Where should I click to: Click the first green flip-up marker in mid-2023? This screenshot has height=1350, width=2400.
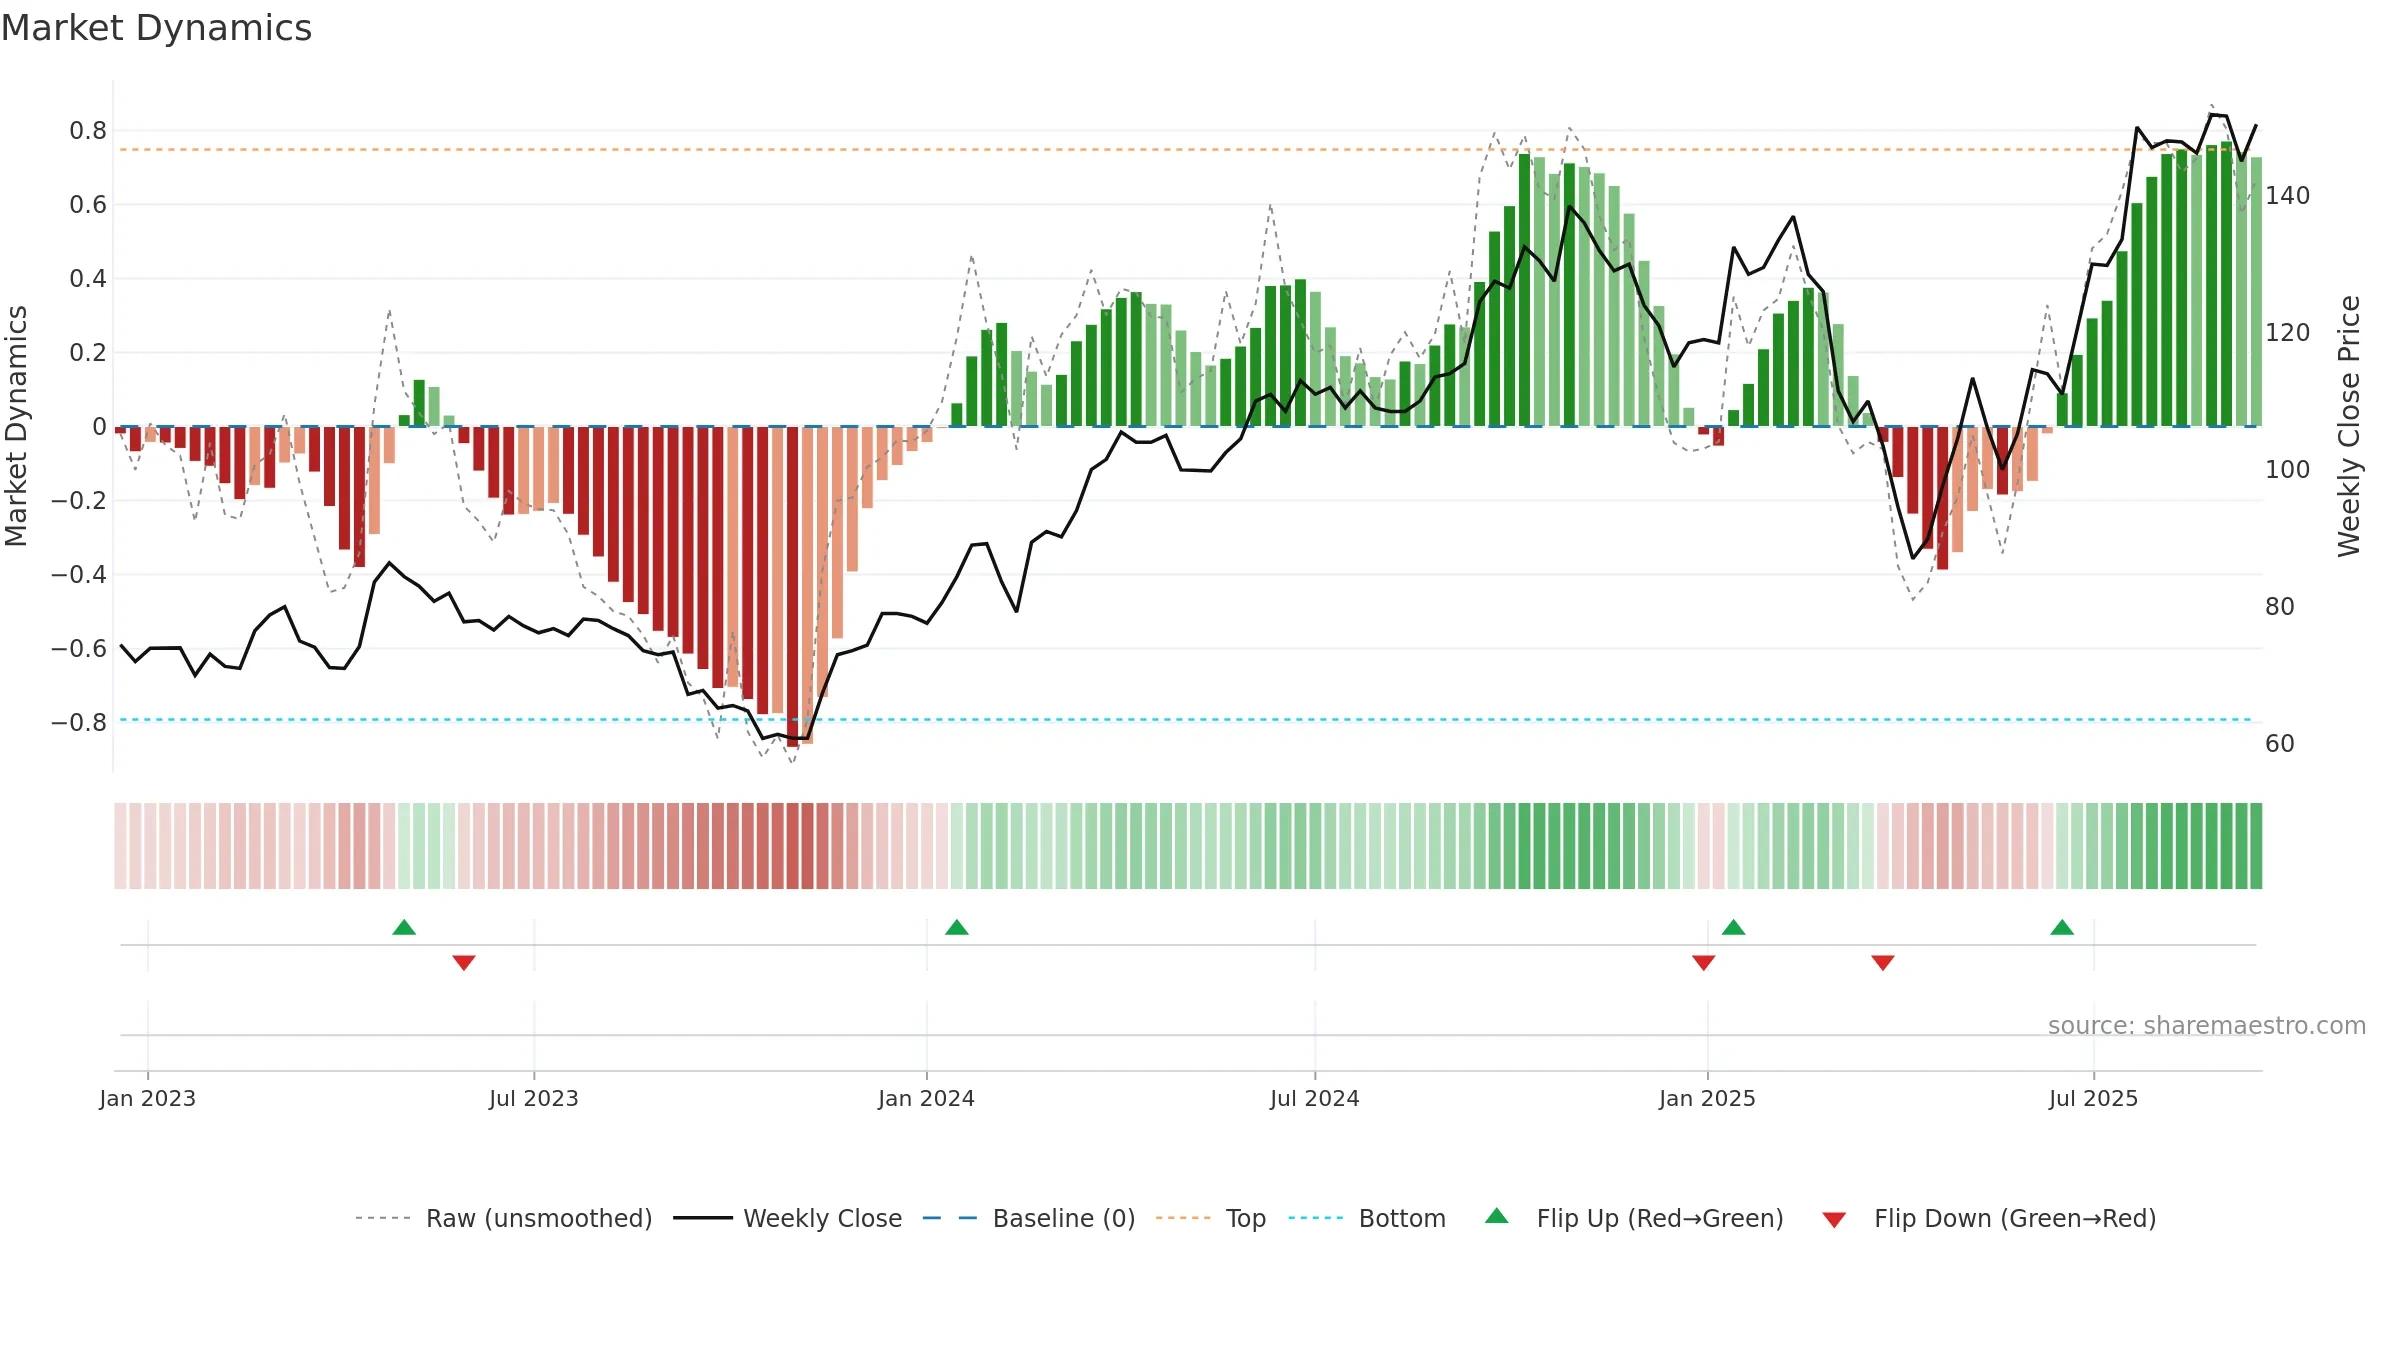point(404,927)
